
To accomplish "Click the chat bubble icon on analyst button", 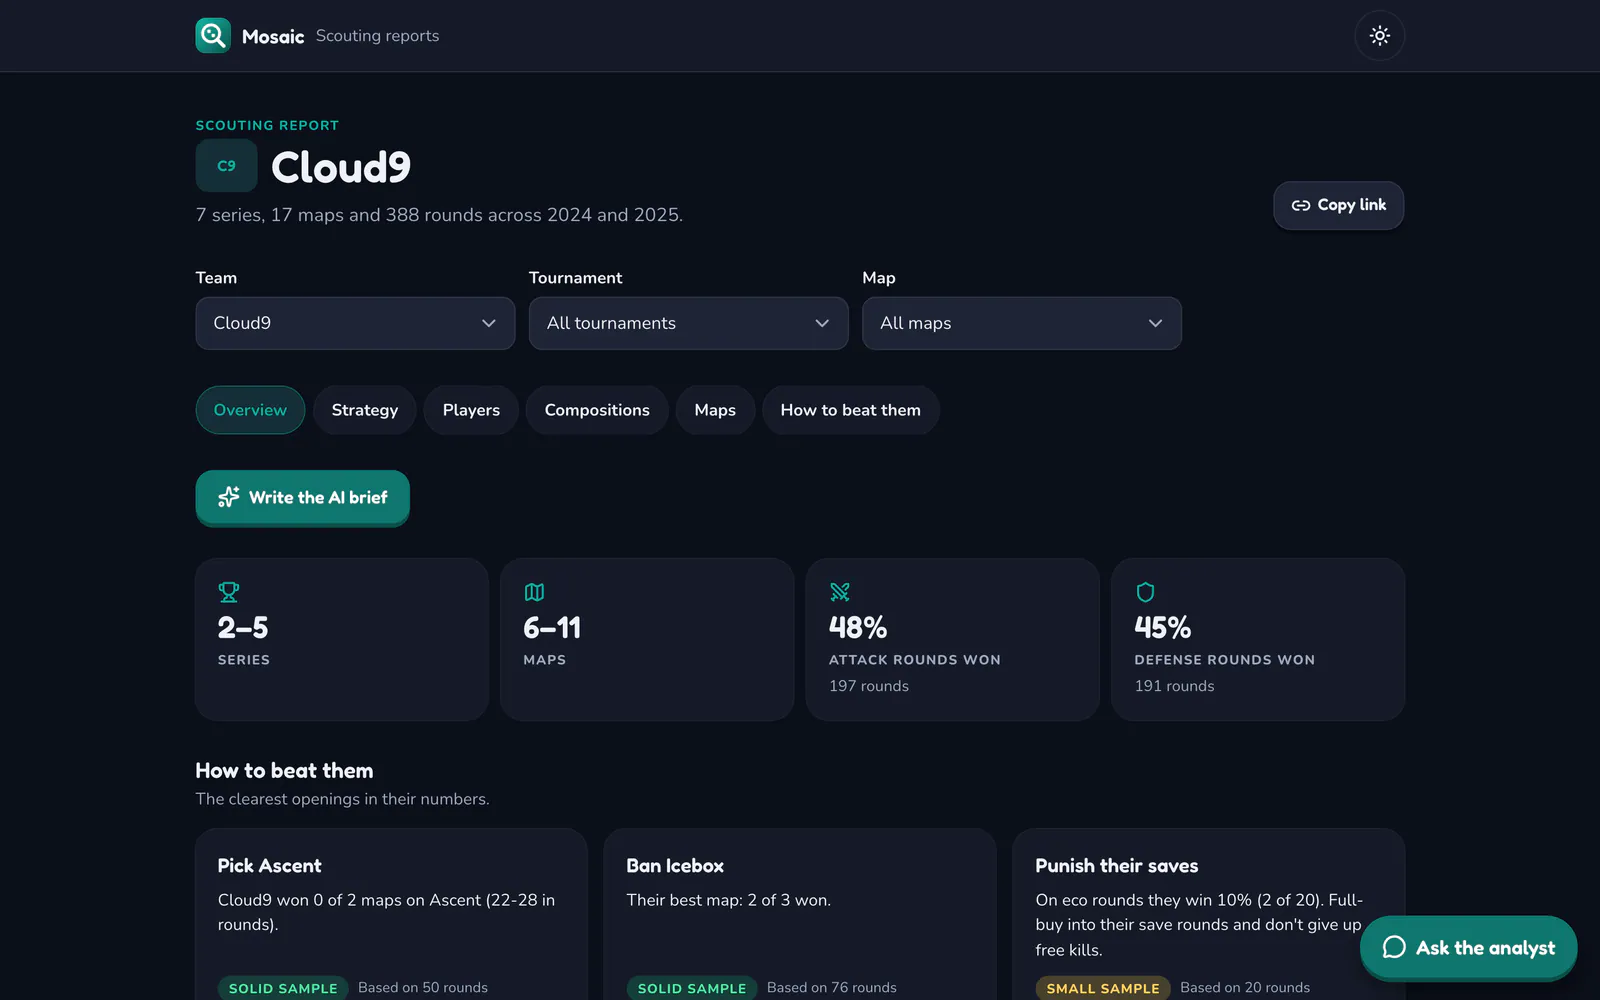I will pos(1394,947).
